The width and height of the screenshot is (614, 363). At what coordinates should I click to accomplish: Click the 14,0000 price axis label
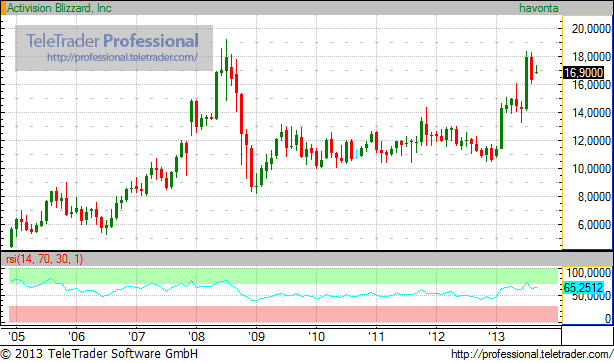[591, 113]
